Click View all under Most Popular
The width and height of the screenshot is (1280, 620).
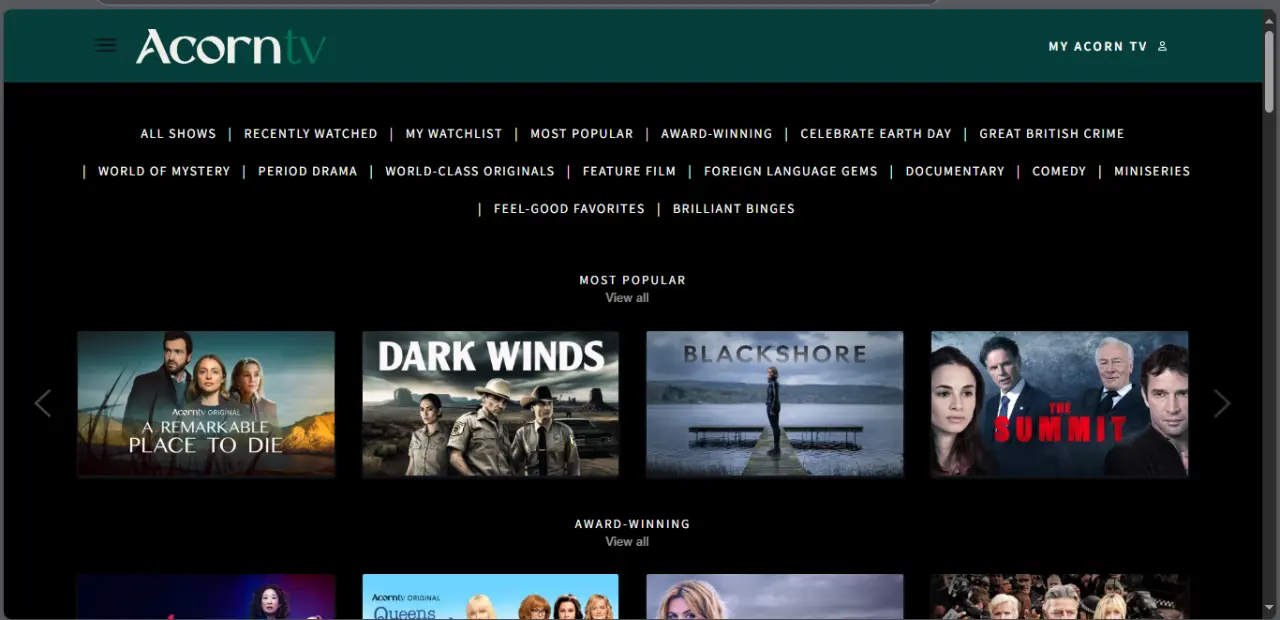coord(627,298)
